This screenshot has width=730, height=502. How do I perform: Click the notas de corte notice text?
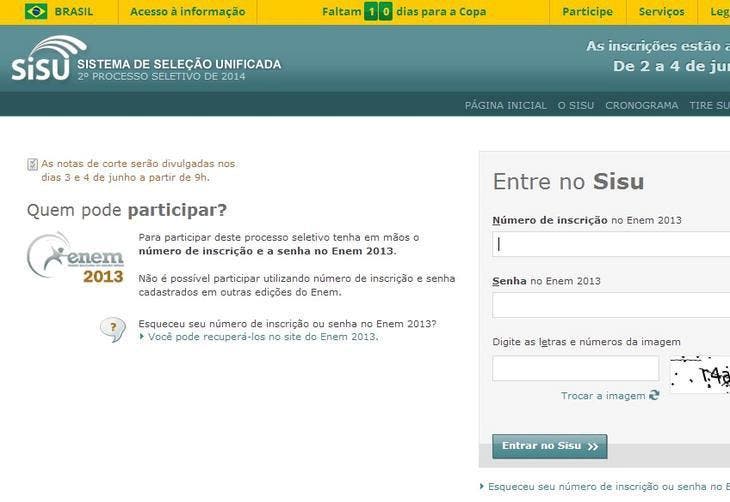[x=138, y=170]
